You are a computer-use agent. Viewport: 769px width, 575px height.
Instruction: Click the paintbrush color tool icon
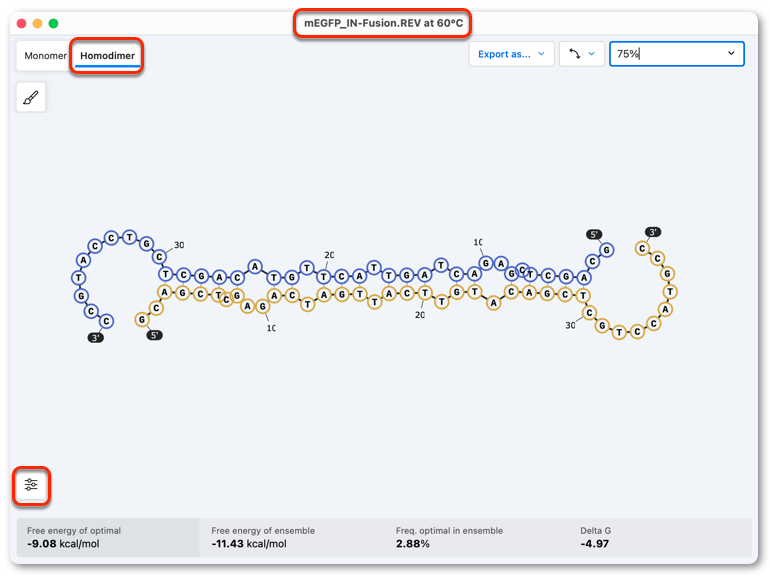pos(31,98)
